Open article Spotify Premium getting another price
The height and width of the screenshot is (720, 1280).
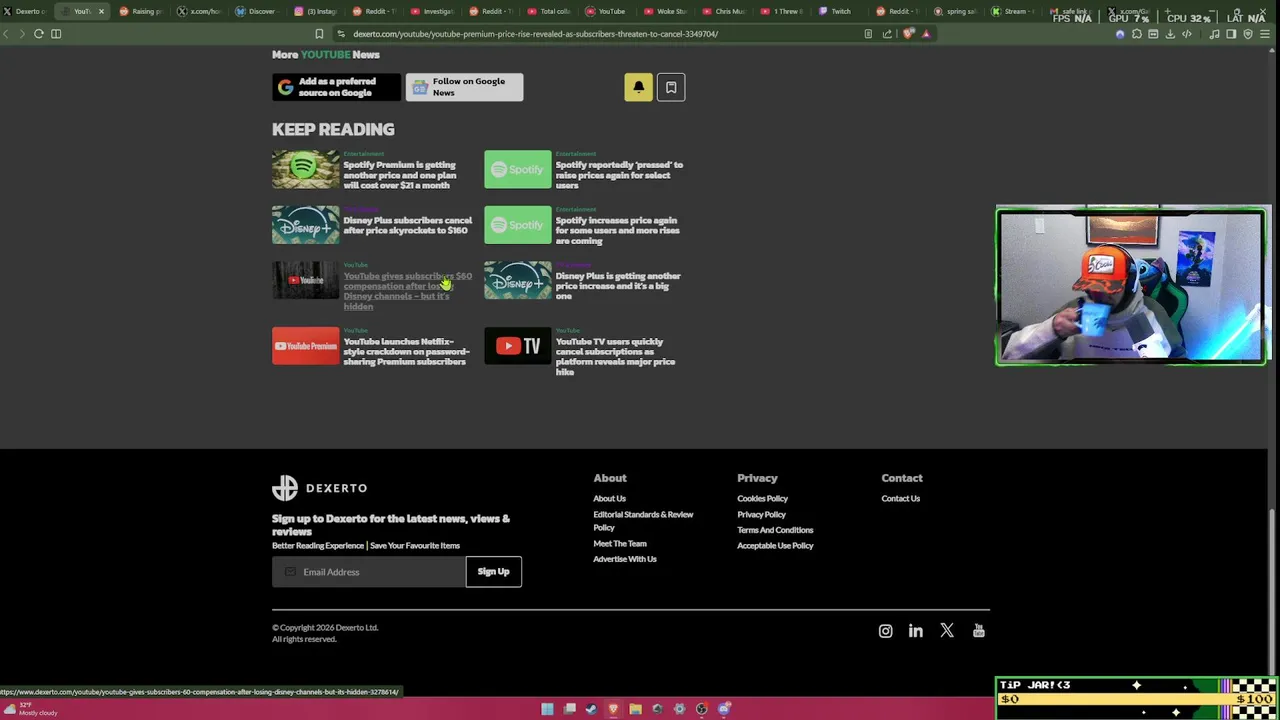point(400,175)
